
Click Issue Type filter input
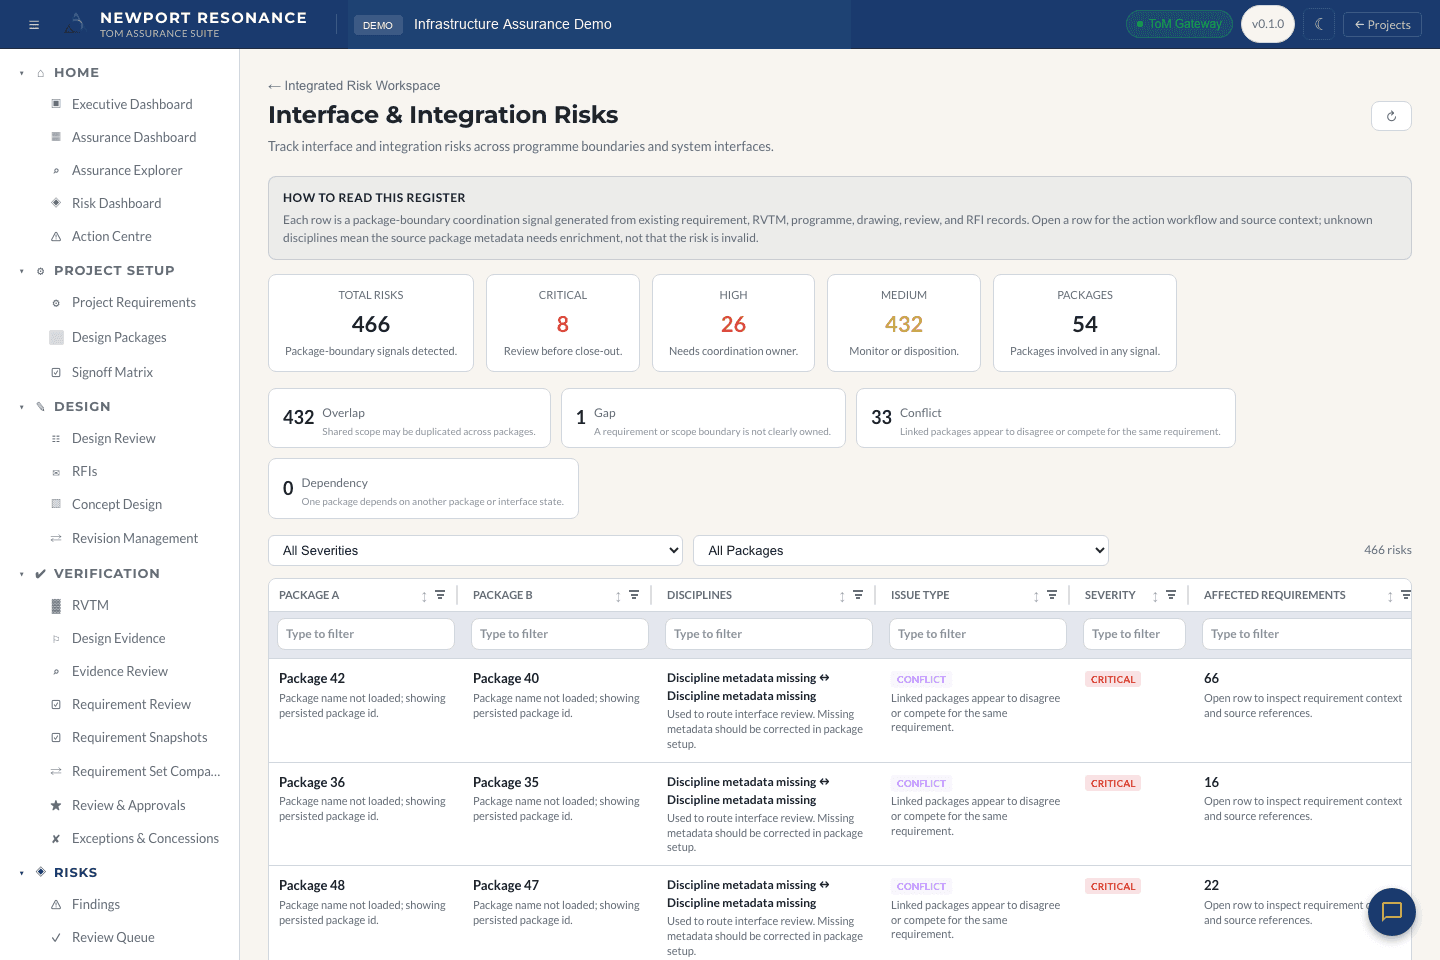pyautogui.click(x=978, y=634)
